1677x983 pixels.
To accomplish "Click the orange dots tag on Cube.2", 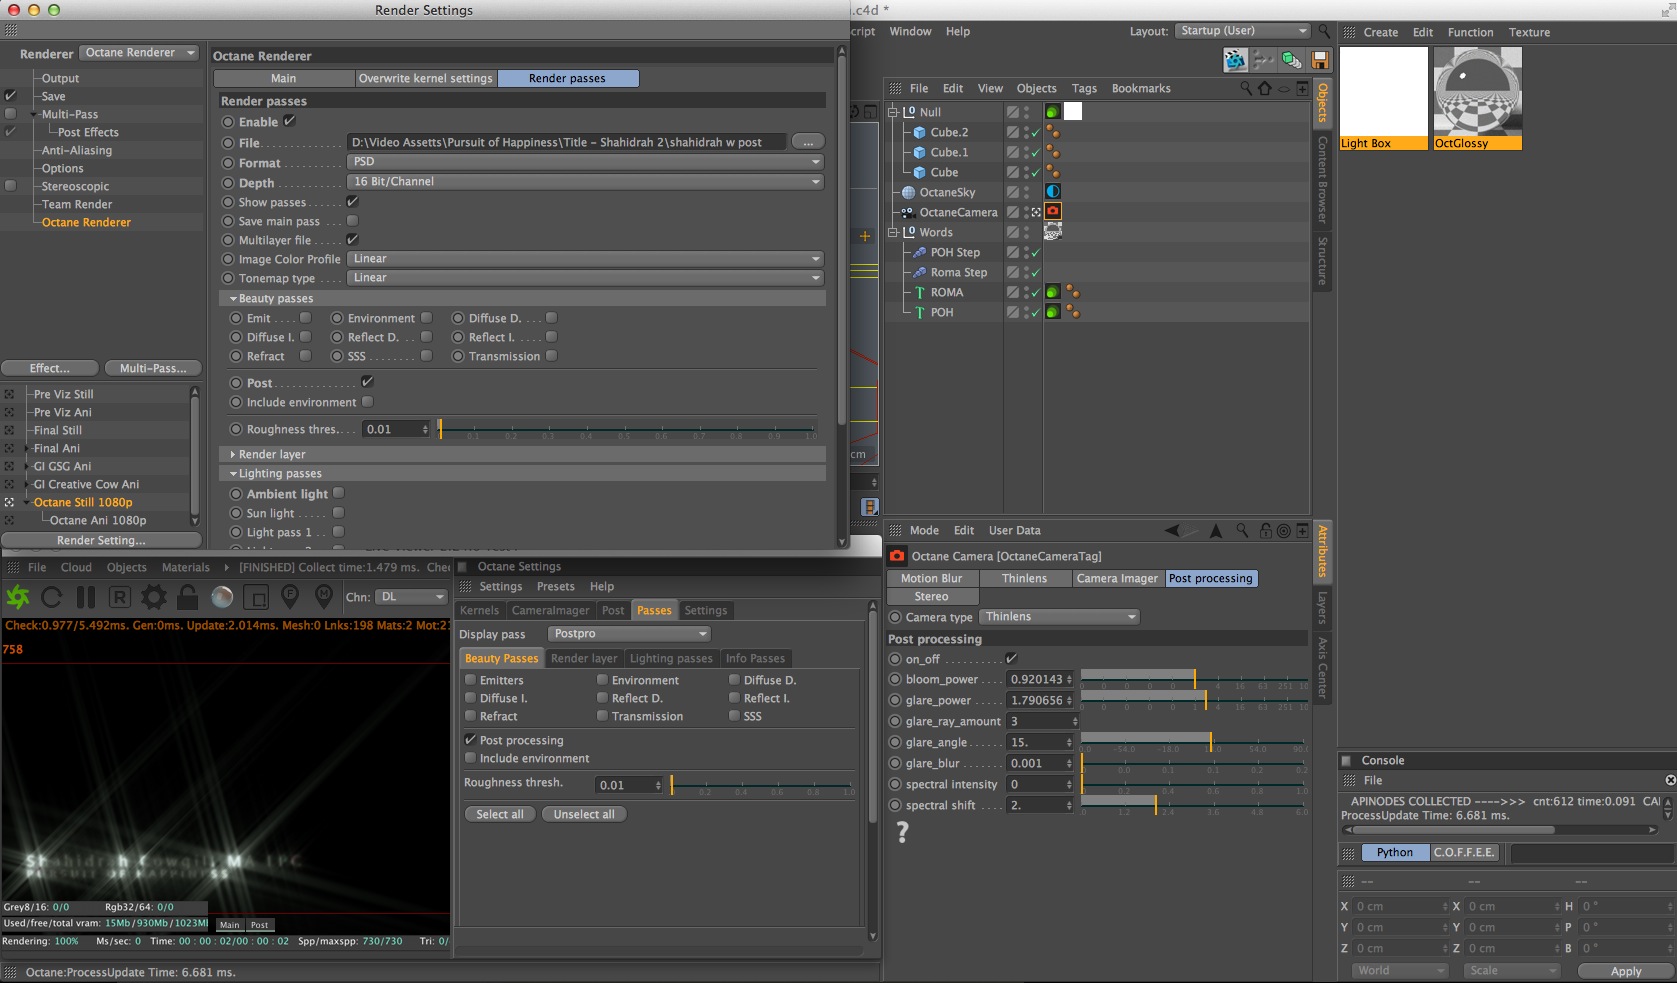I will [1053, 132].
